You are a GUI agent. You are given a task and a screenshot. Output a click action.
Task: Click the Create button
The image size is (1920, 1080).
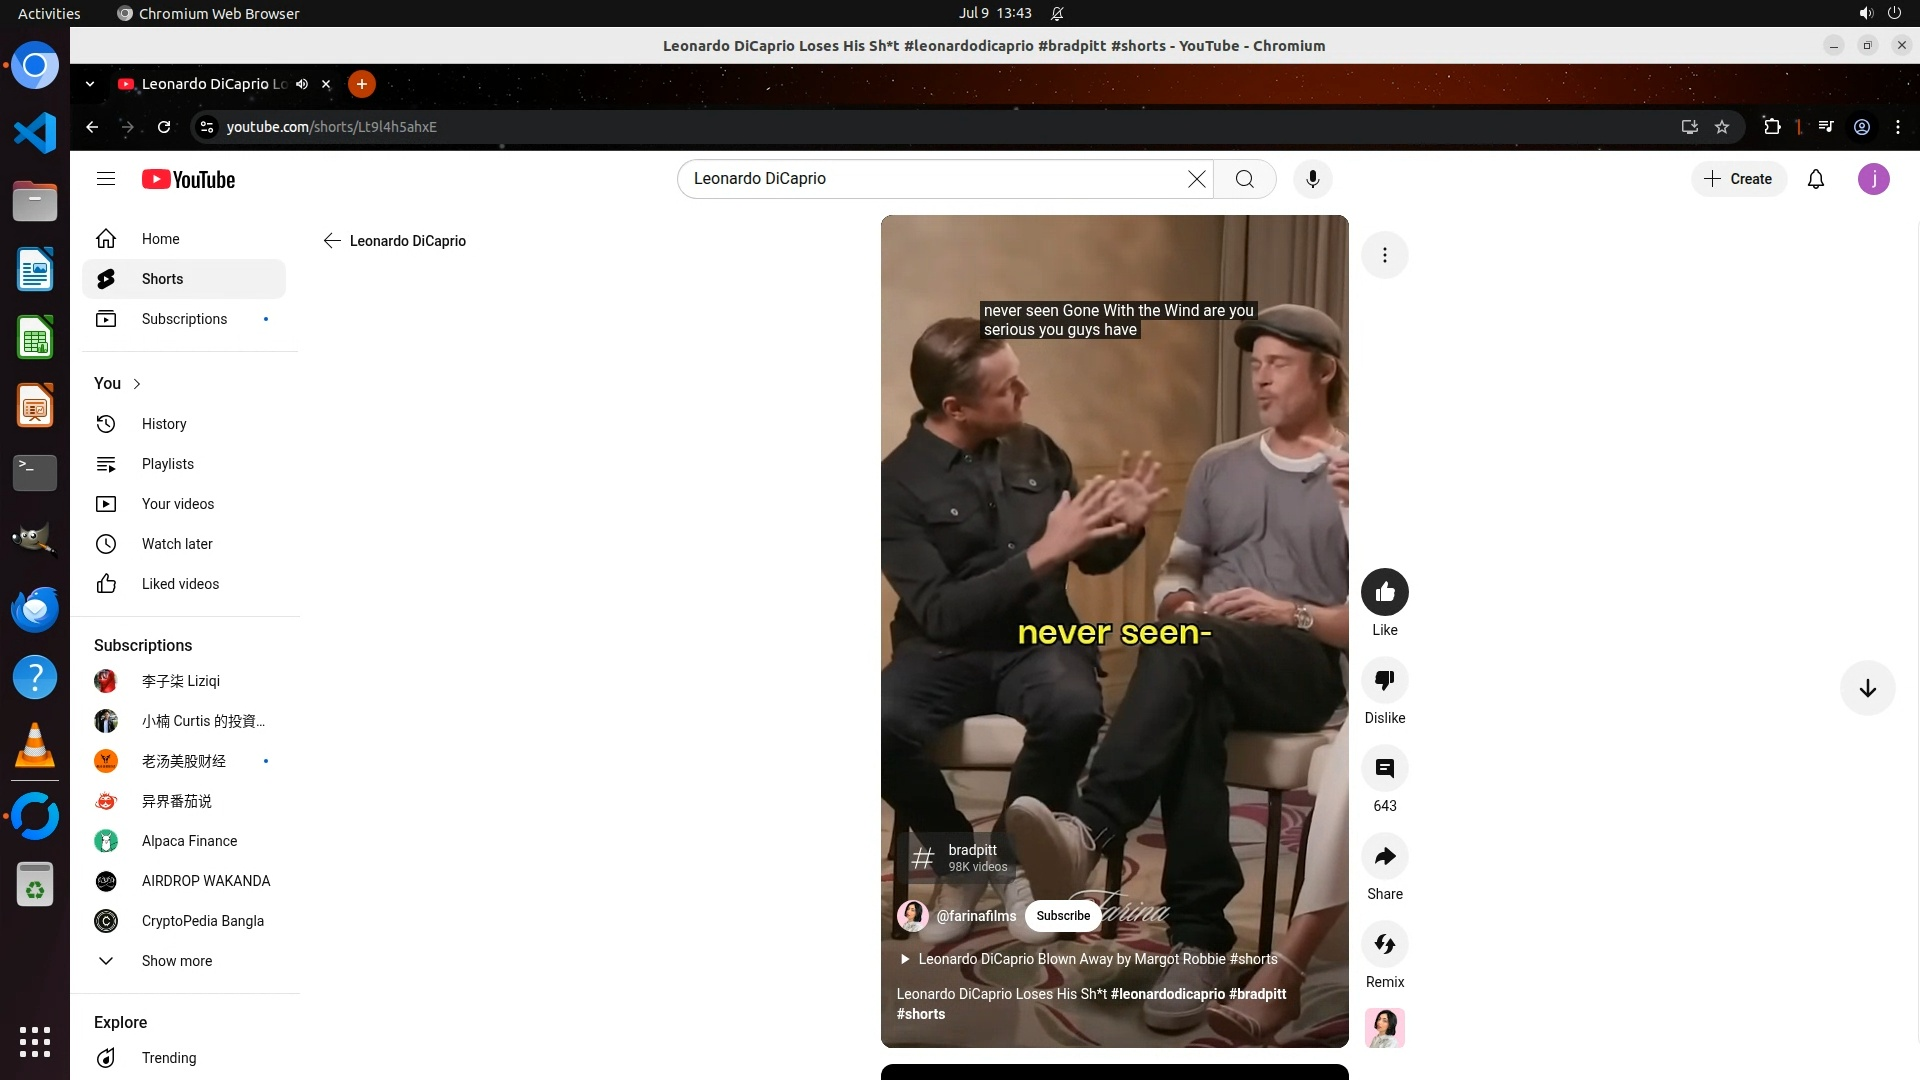click(1738, 179)
